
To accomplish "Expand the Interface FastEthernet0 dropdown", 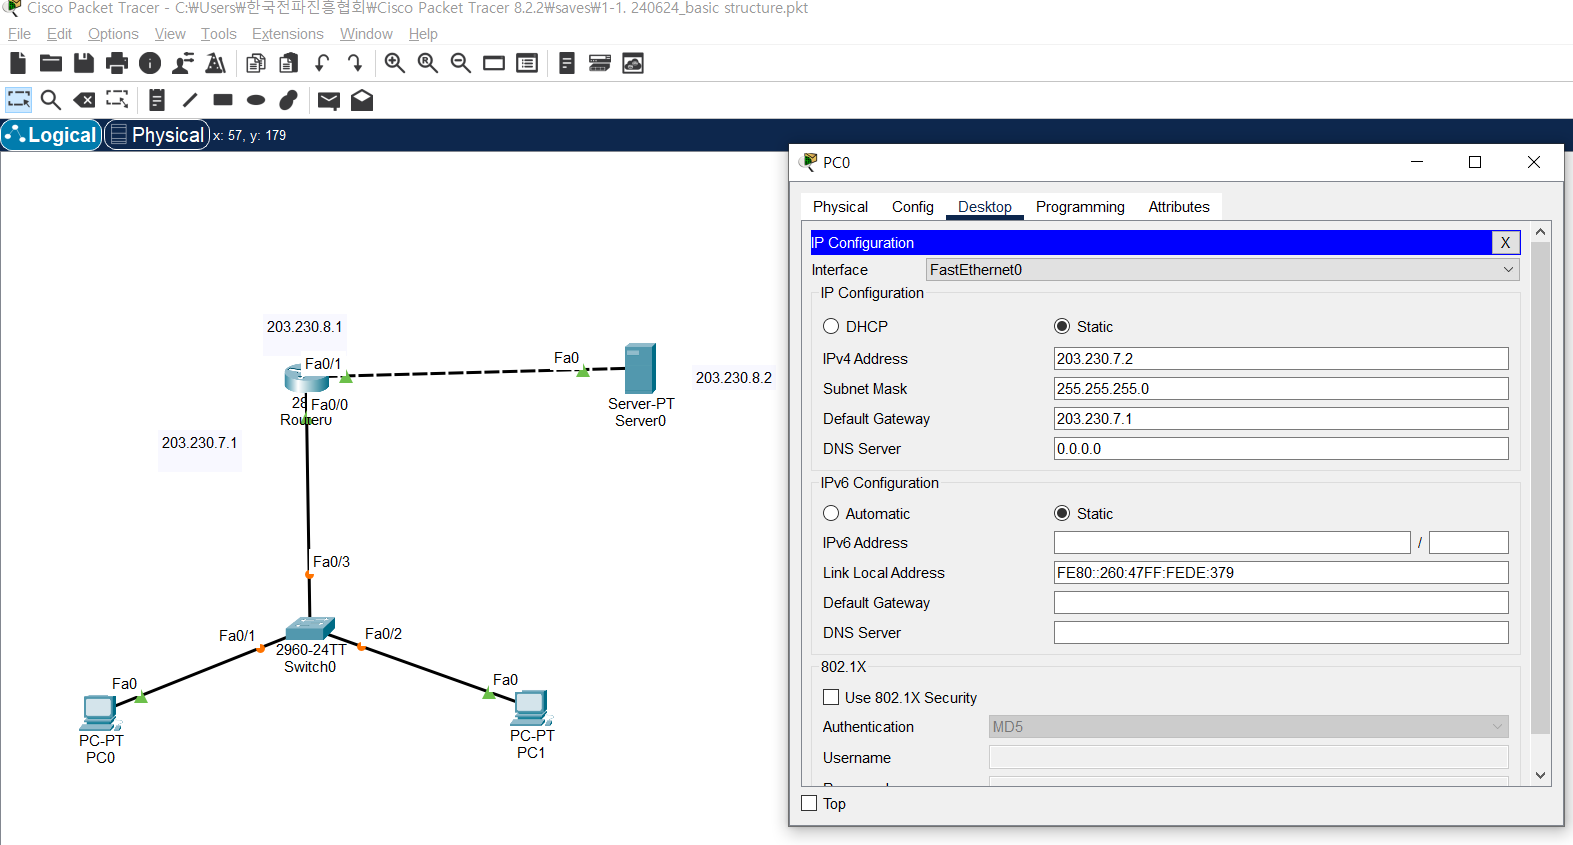I will point(1222,269).
